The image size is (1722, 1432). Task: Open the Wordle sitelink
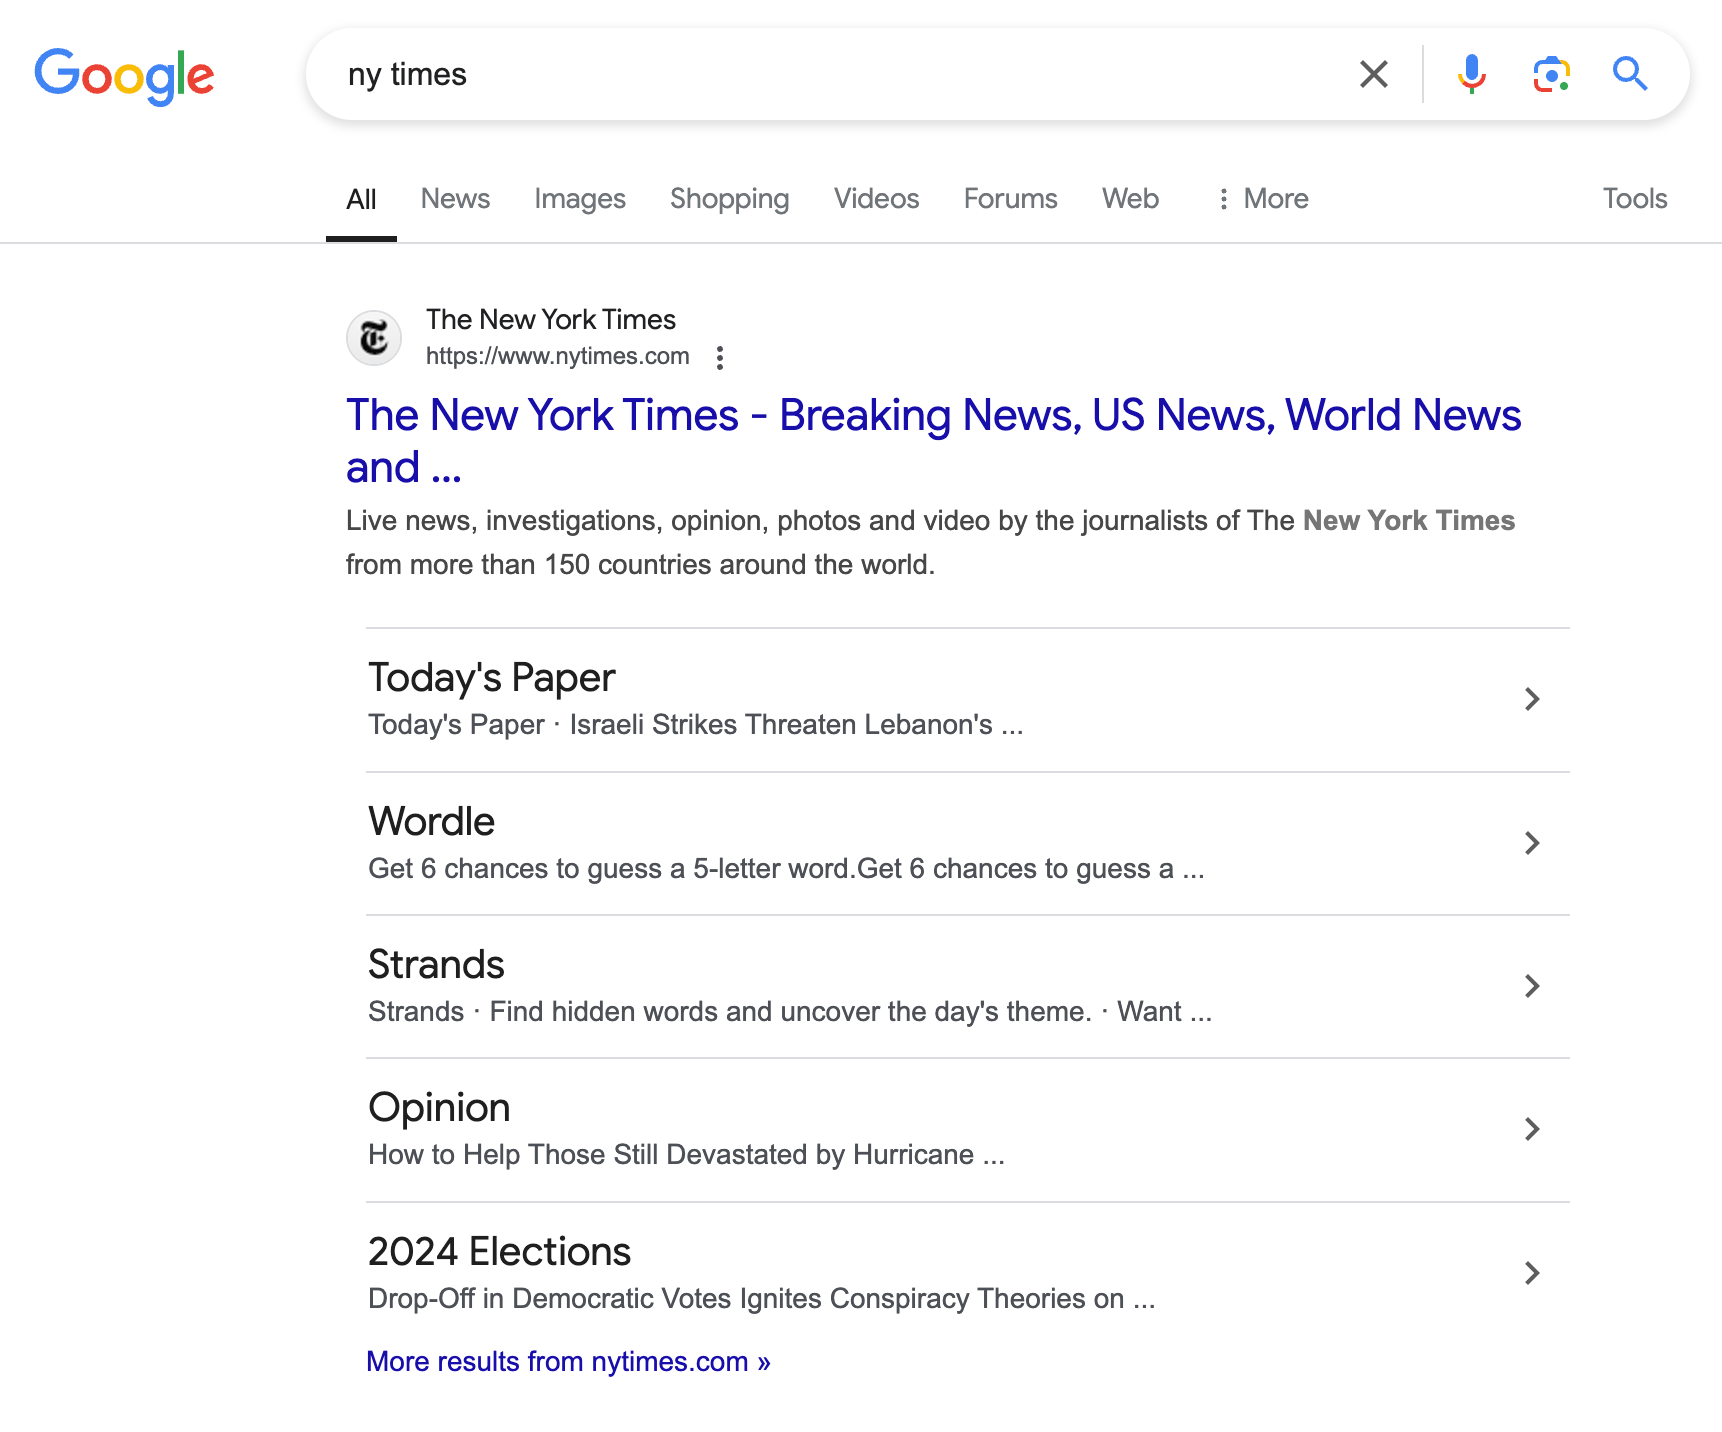click(x=432, y=822)
